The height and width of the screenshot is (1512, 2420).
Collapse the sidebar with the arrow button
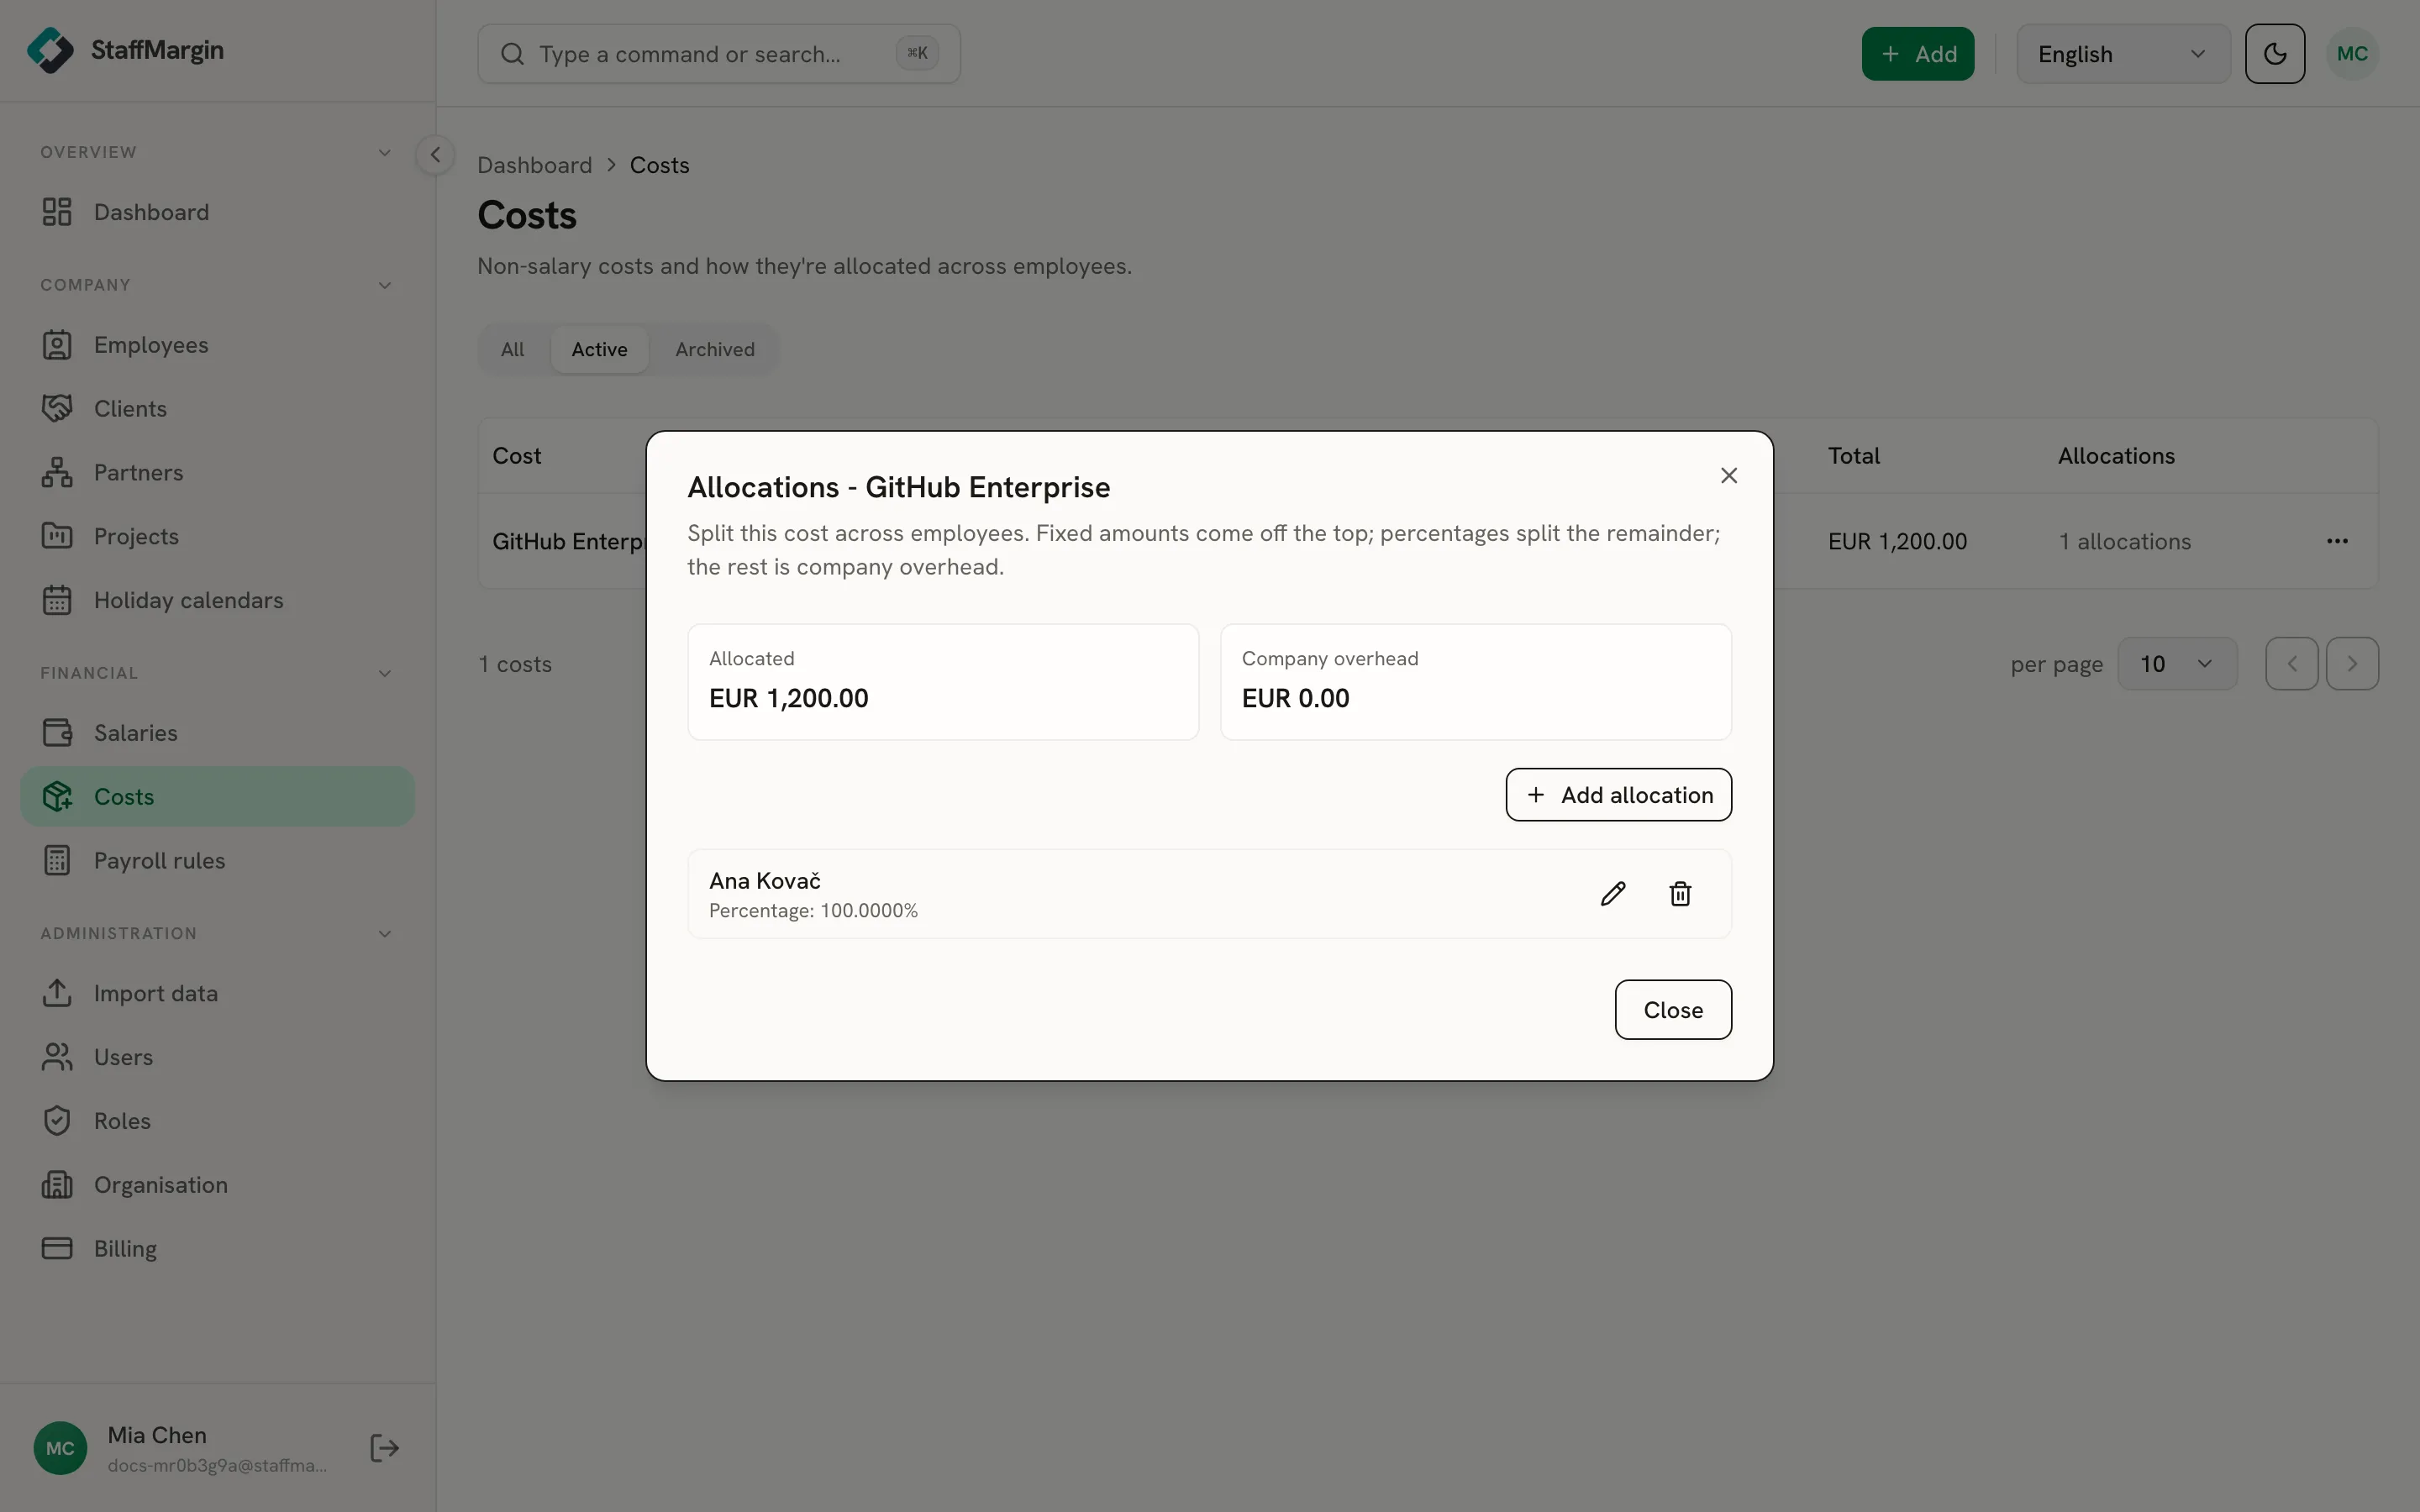(435, 155)
